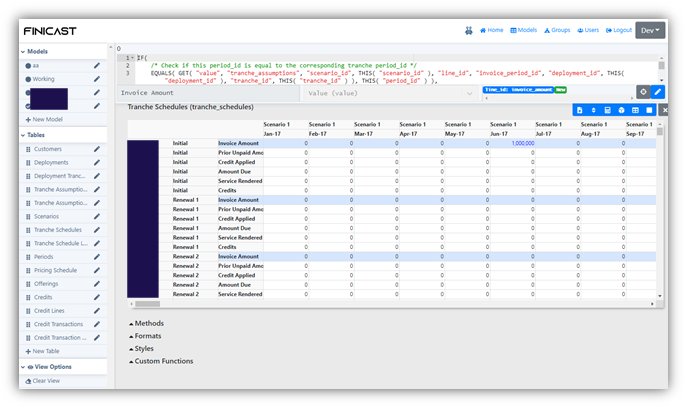Screen dimensions: 688x409
Task: Expand the Styles section
Action: 141,348
